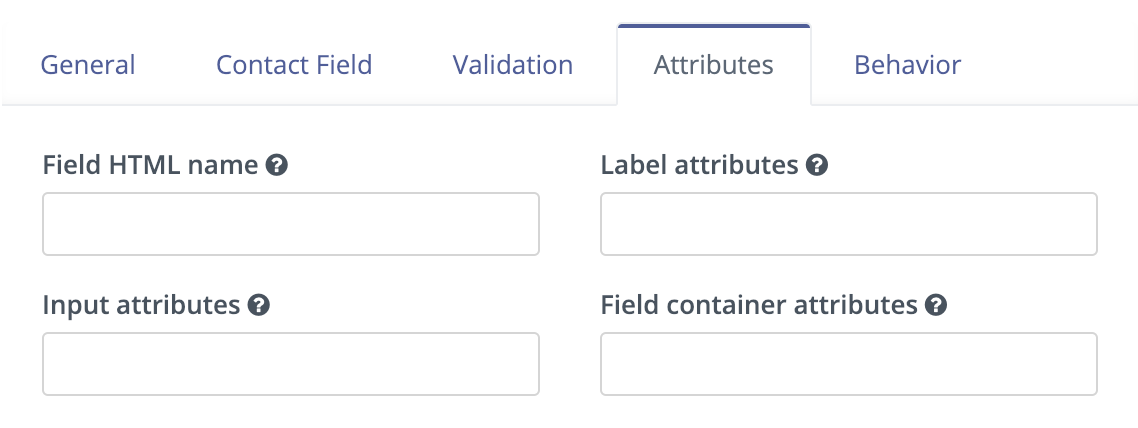Go to the Validation tab
The height and width of the screenshot is (428, 1138).
(512, 65)
